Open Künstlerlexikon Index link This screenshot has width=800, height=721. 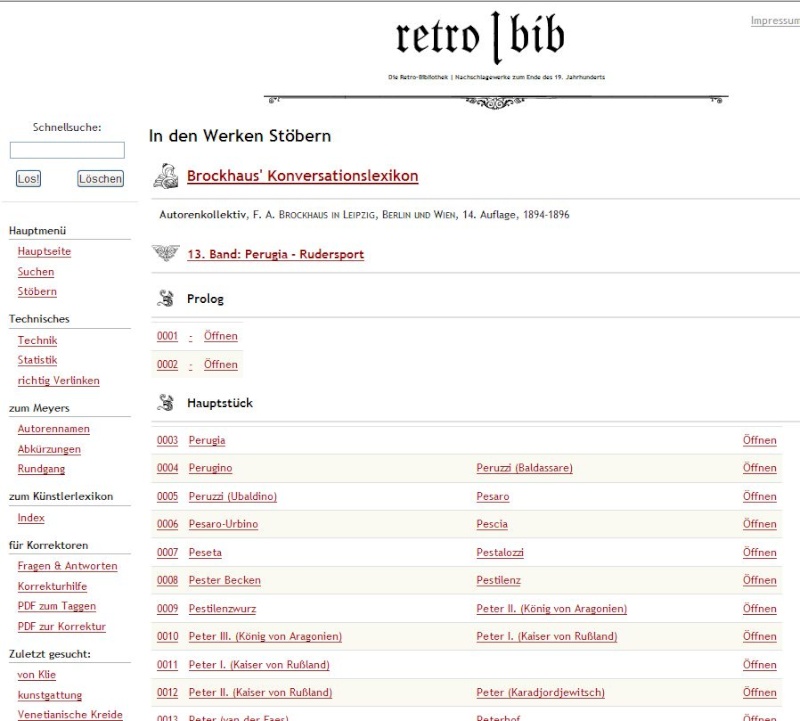(31, 518)
